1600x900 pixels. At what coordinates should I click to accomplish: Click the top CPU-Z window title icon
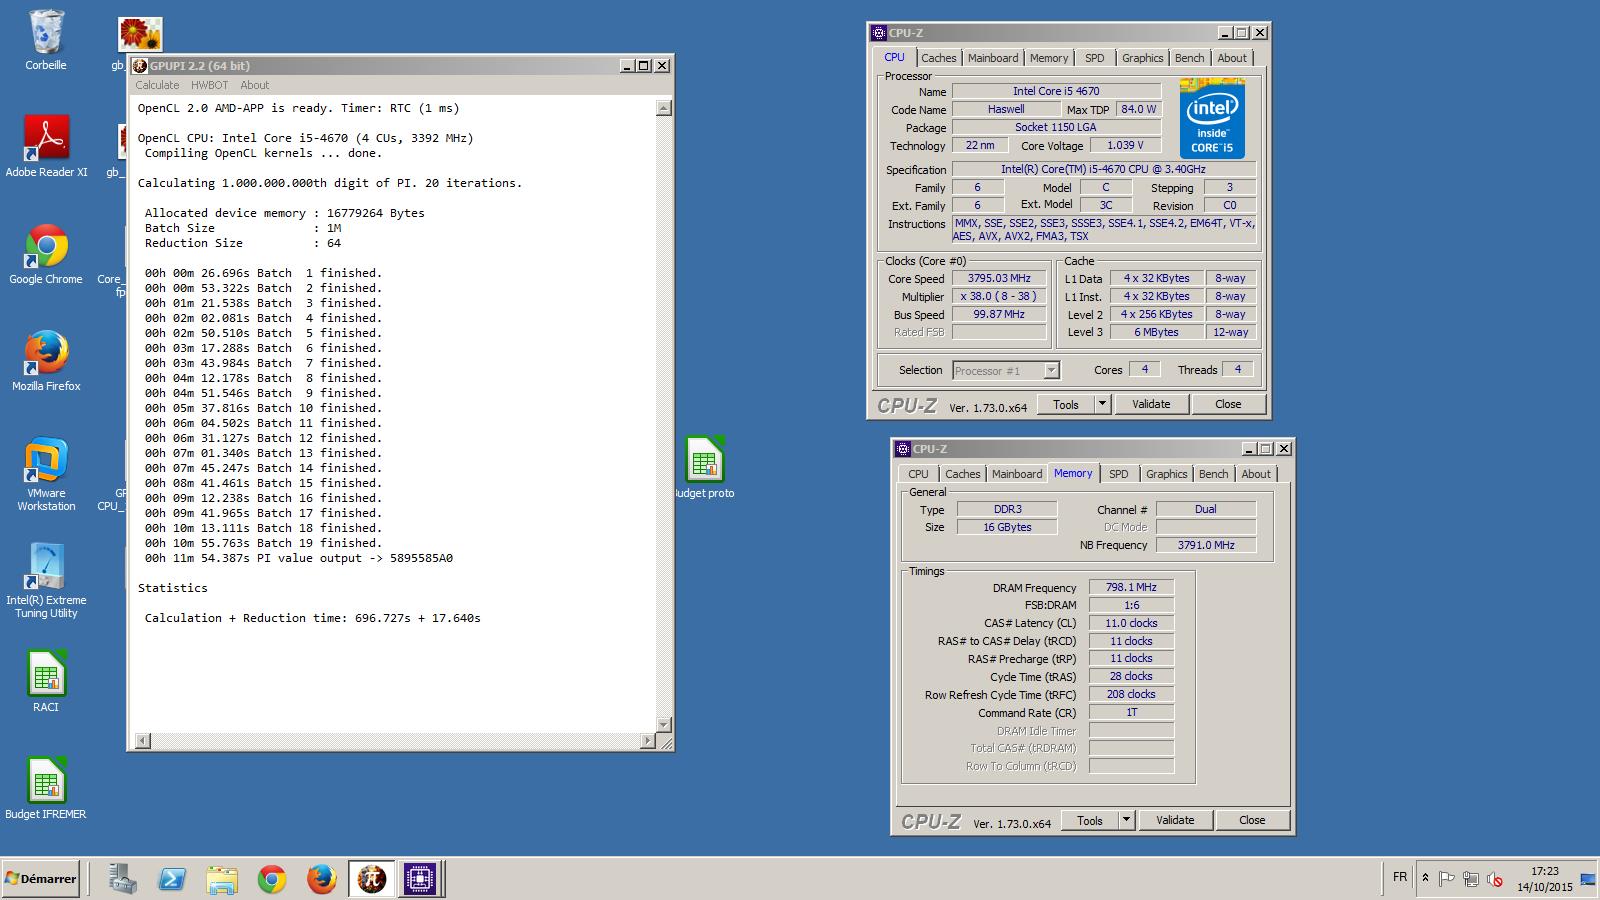[879, 33]
